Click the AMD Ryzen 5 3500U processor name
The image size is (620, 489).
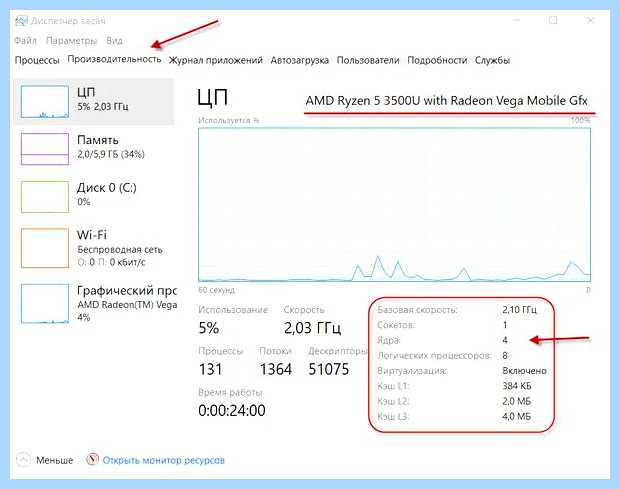click(446, 101)
